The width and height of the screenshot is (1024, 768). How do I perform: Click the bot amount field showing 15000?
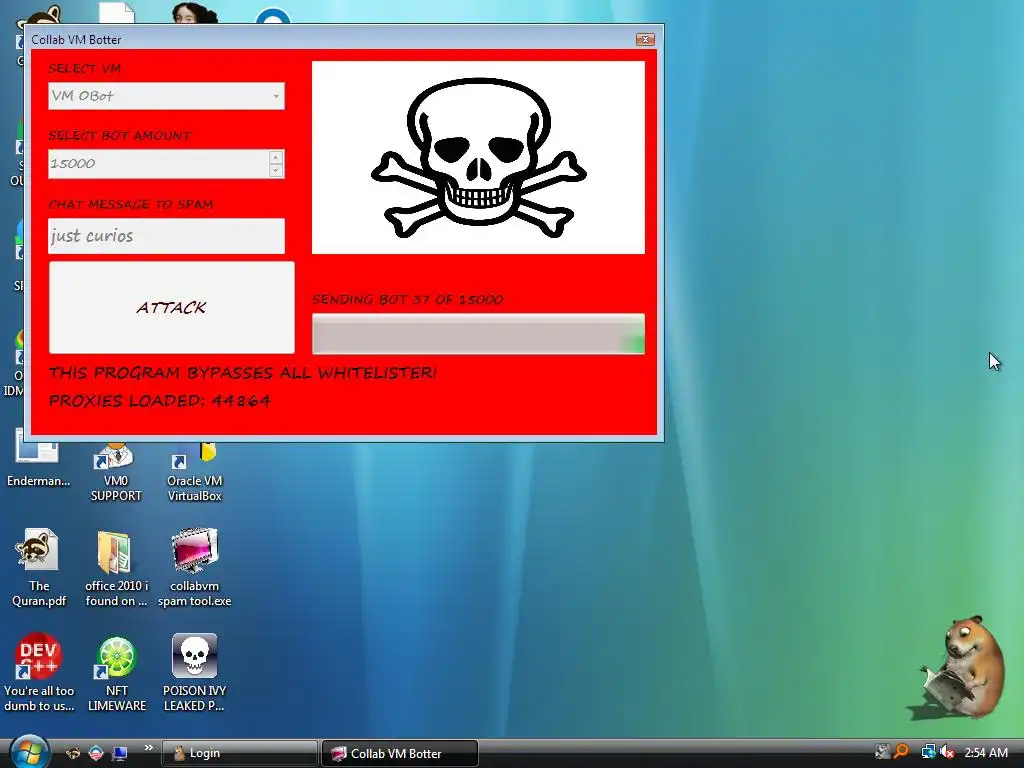point(159,164)
